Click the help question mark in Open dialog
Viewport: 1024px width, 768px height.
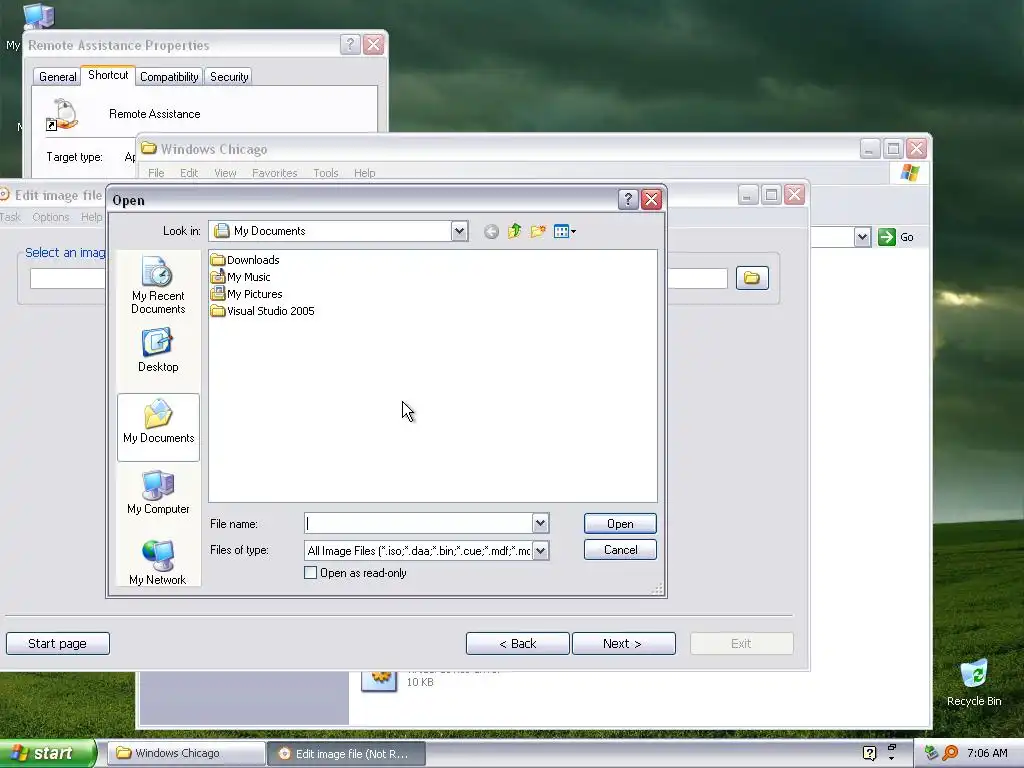coord(628,199)
